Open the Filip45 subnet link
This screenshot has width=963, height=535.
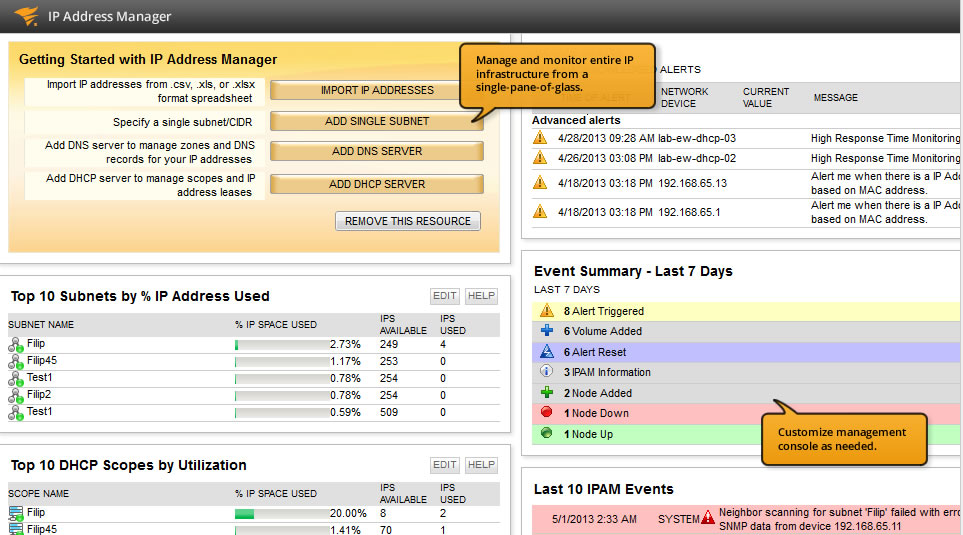coord(42,361)
